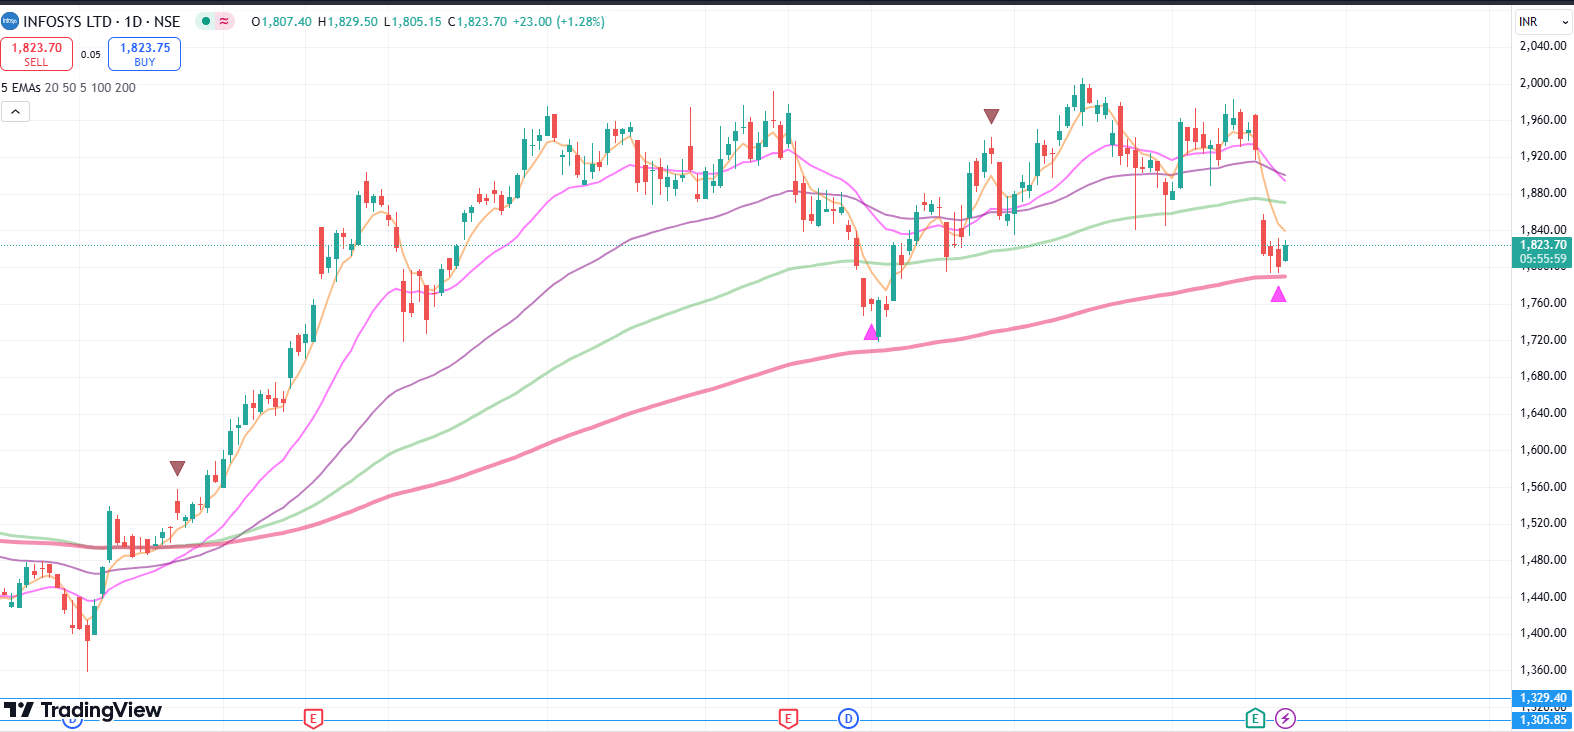Select the 5 EMAs indicator legend
This screenshot has height=732, width=1574.
tap(69, 88)
